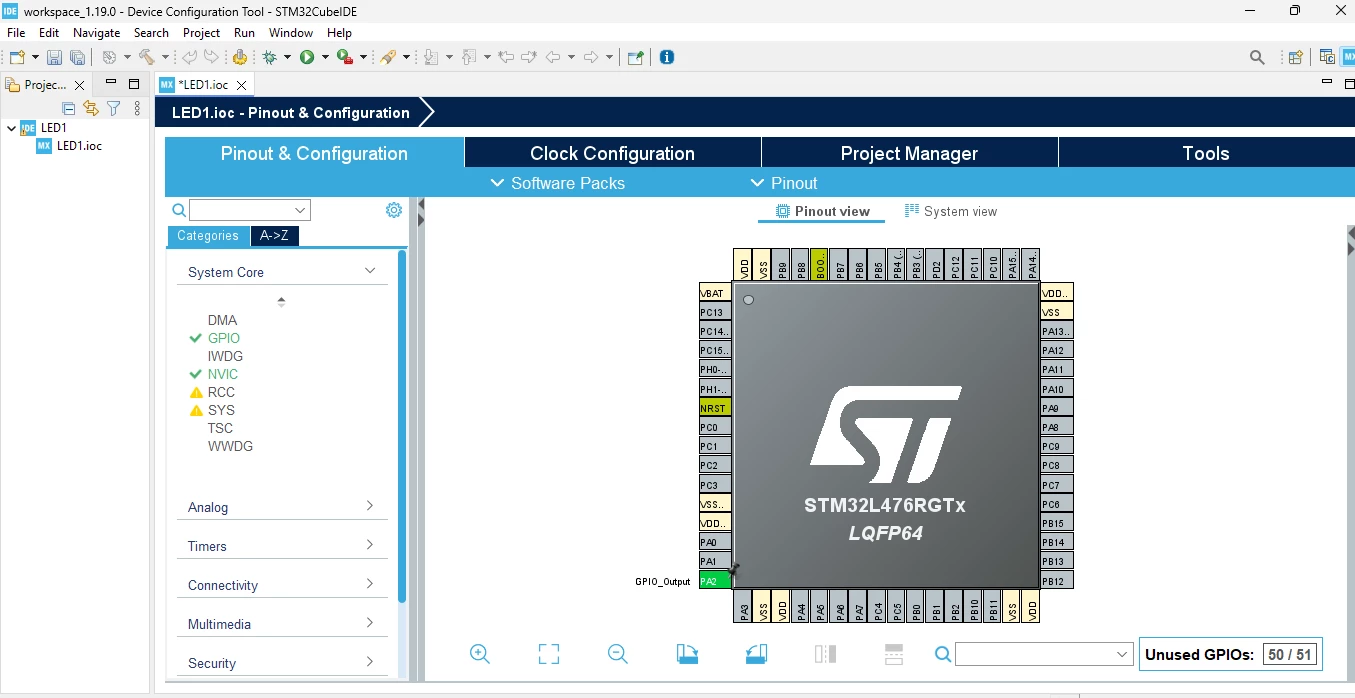Viewport: 1355px width, 698px height.
Task: Open the Navigate menu
Action: 96,33
